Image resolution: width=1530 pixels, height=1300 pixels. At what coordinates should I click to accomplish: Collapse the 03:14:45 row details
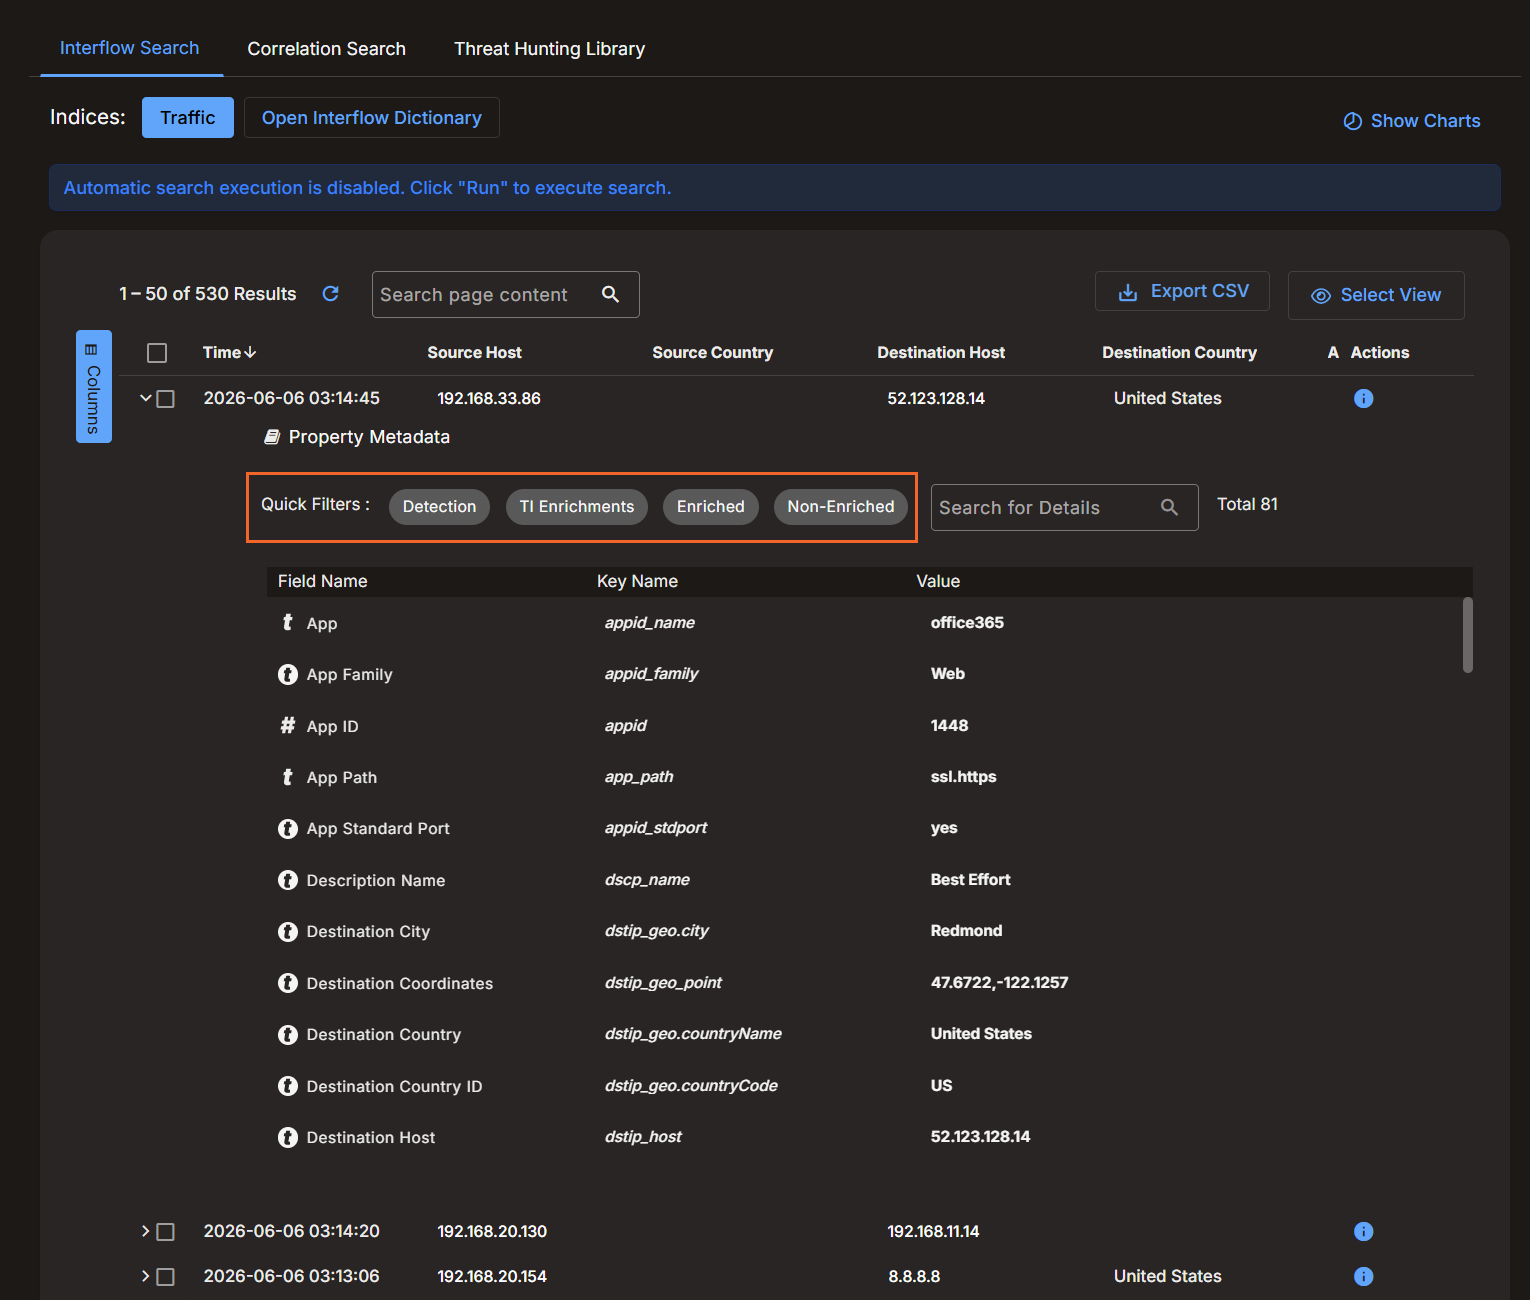coord(146,398)
